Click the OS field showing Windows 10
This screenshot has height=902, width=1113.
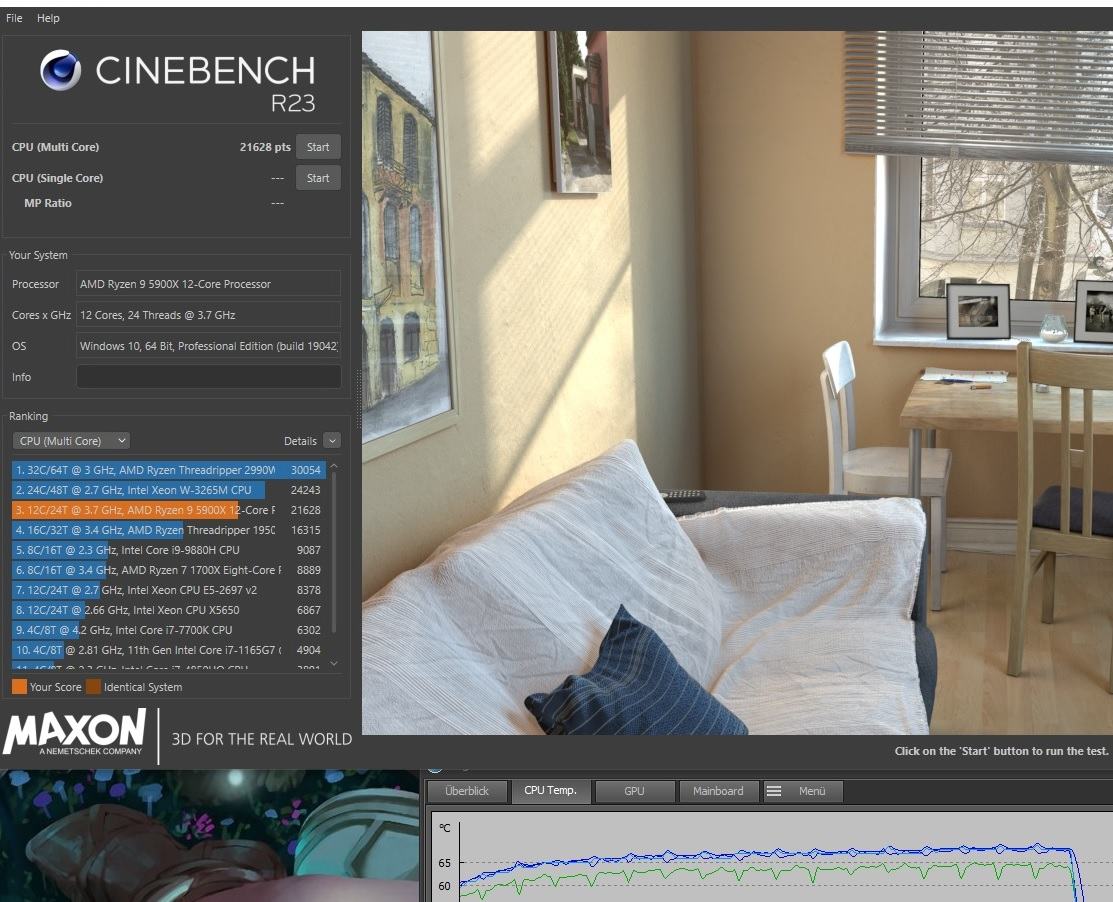click(x=208, y=346)
